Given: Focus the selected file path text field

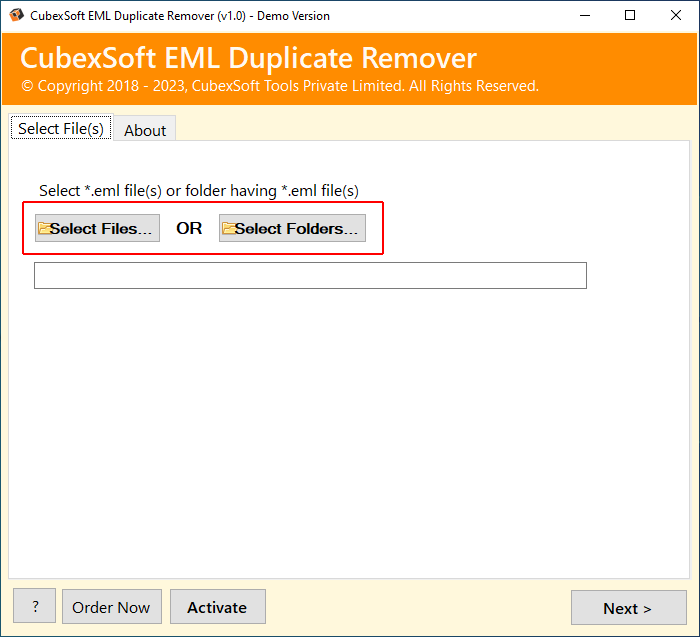Looking at the screenshot, I should click(310, 275).
